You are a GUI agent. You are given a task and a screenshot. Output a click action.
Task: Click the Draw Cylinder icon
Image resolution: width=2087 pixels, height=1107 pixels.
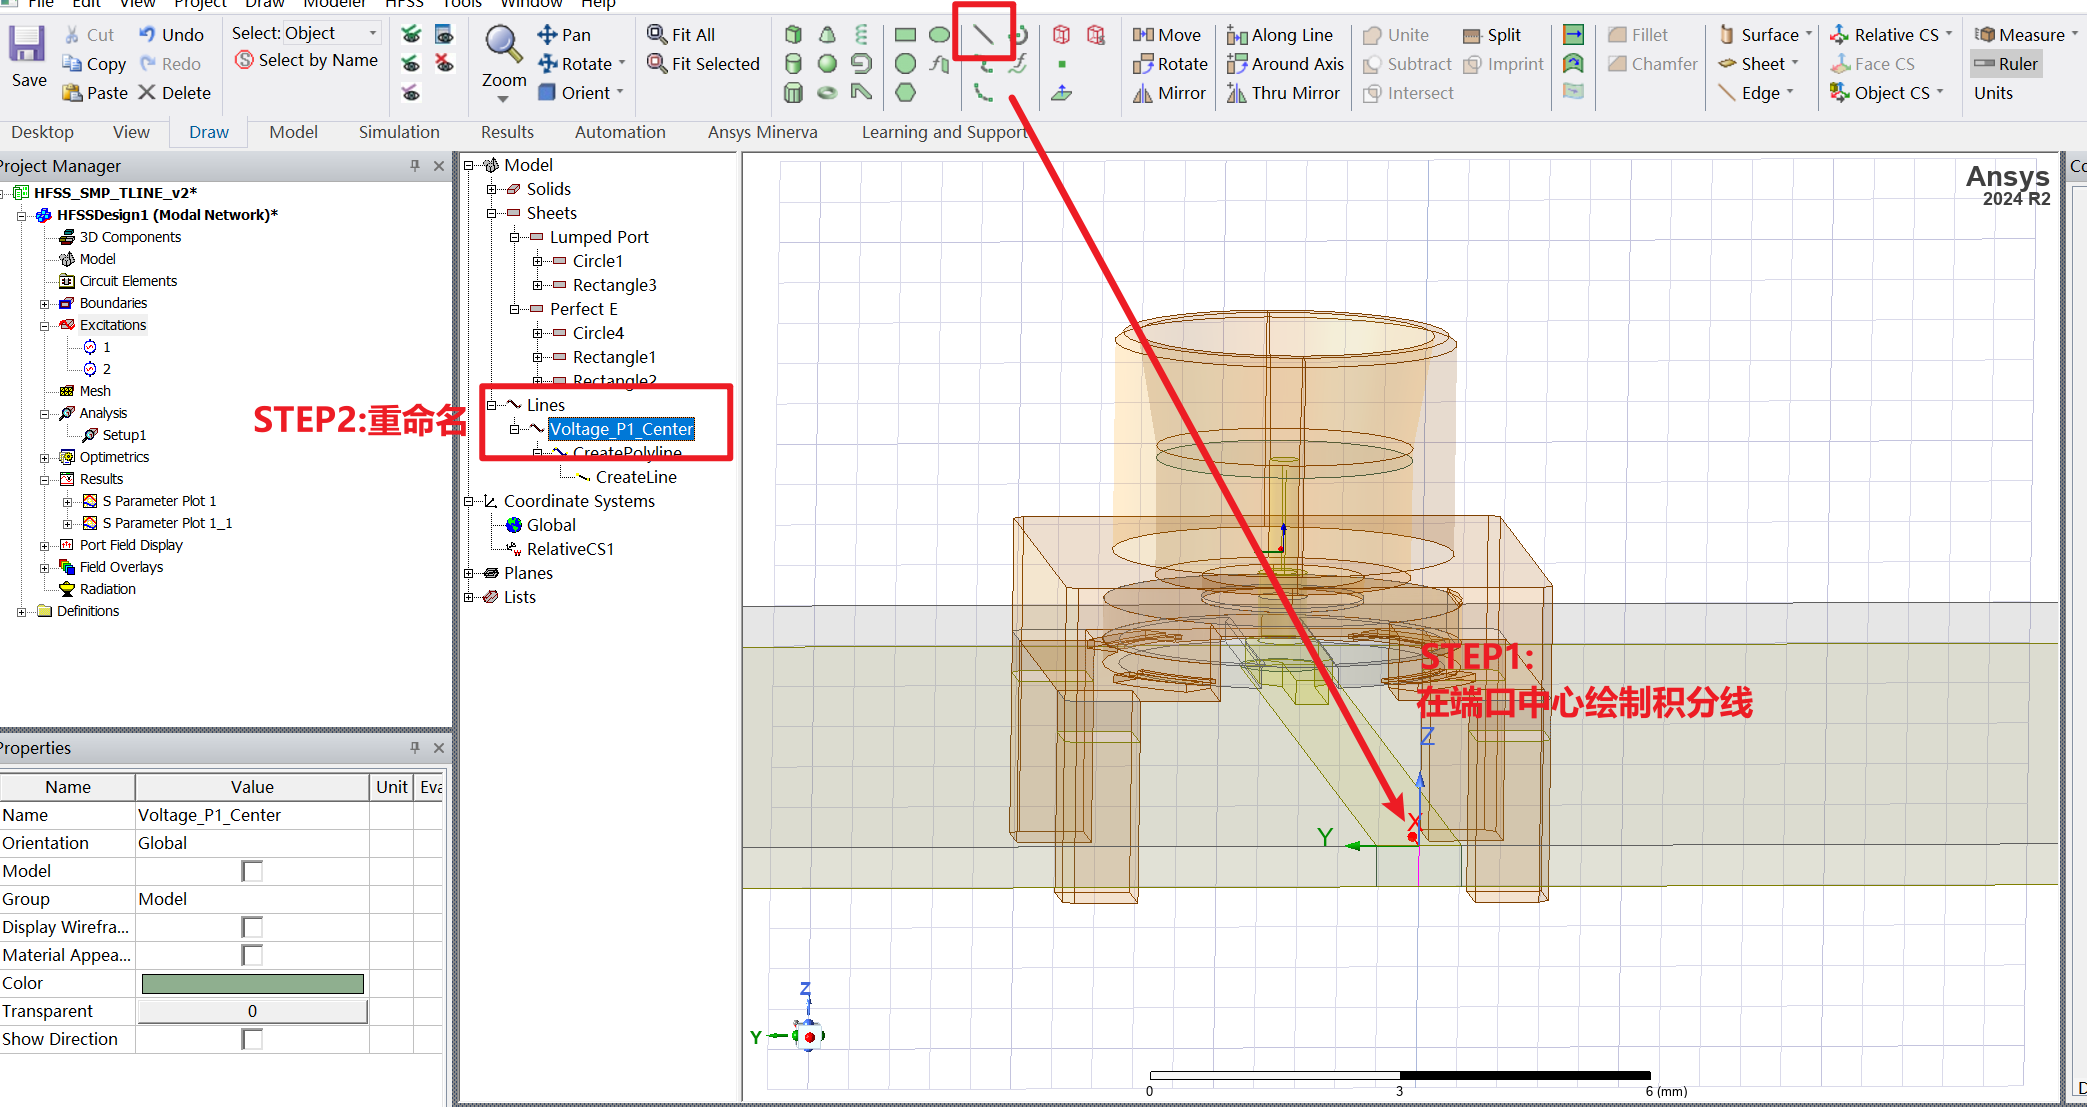tap(793, 64)
